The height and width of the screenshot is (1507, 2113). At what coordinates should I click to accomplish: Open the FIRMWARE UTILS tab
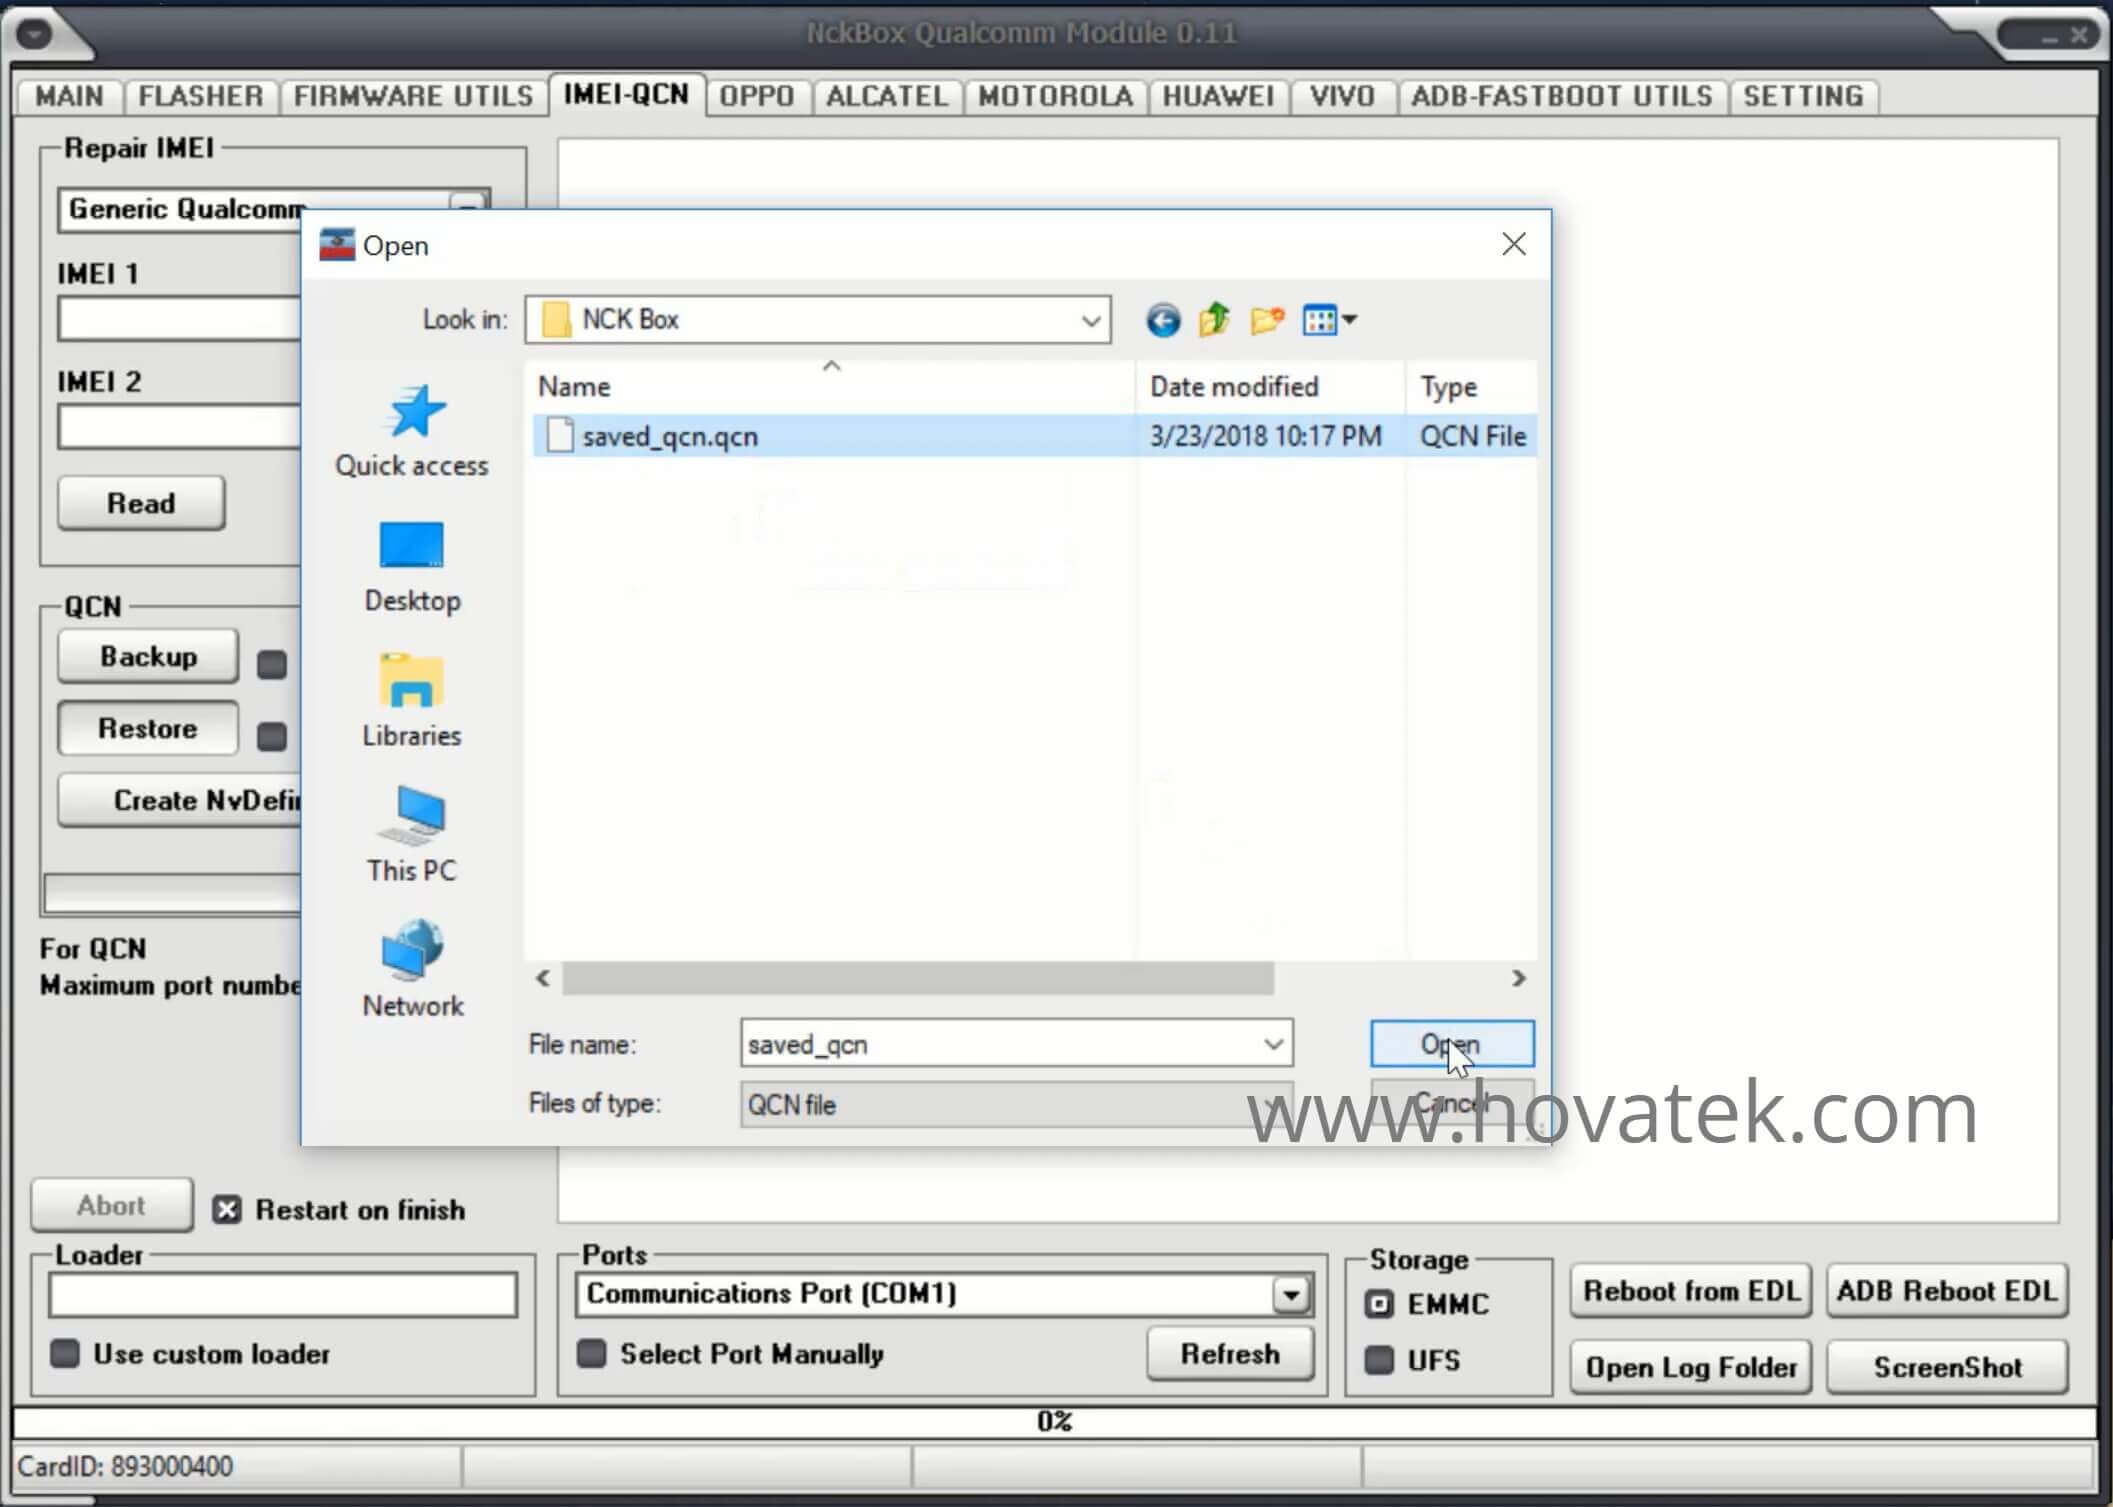[413, 97]
